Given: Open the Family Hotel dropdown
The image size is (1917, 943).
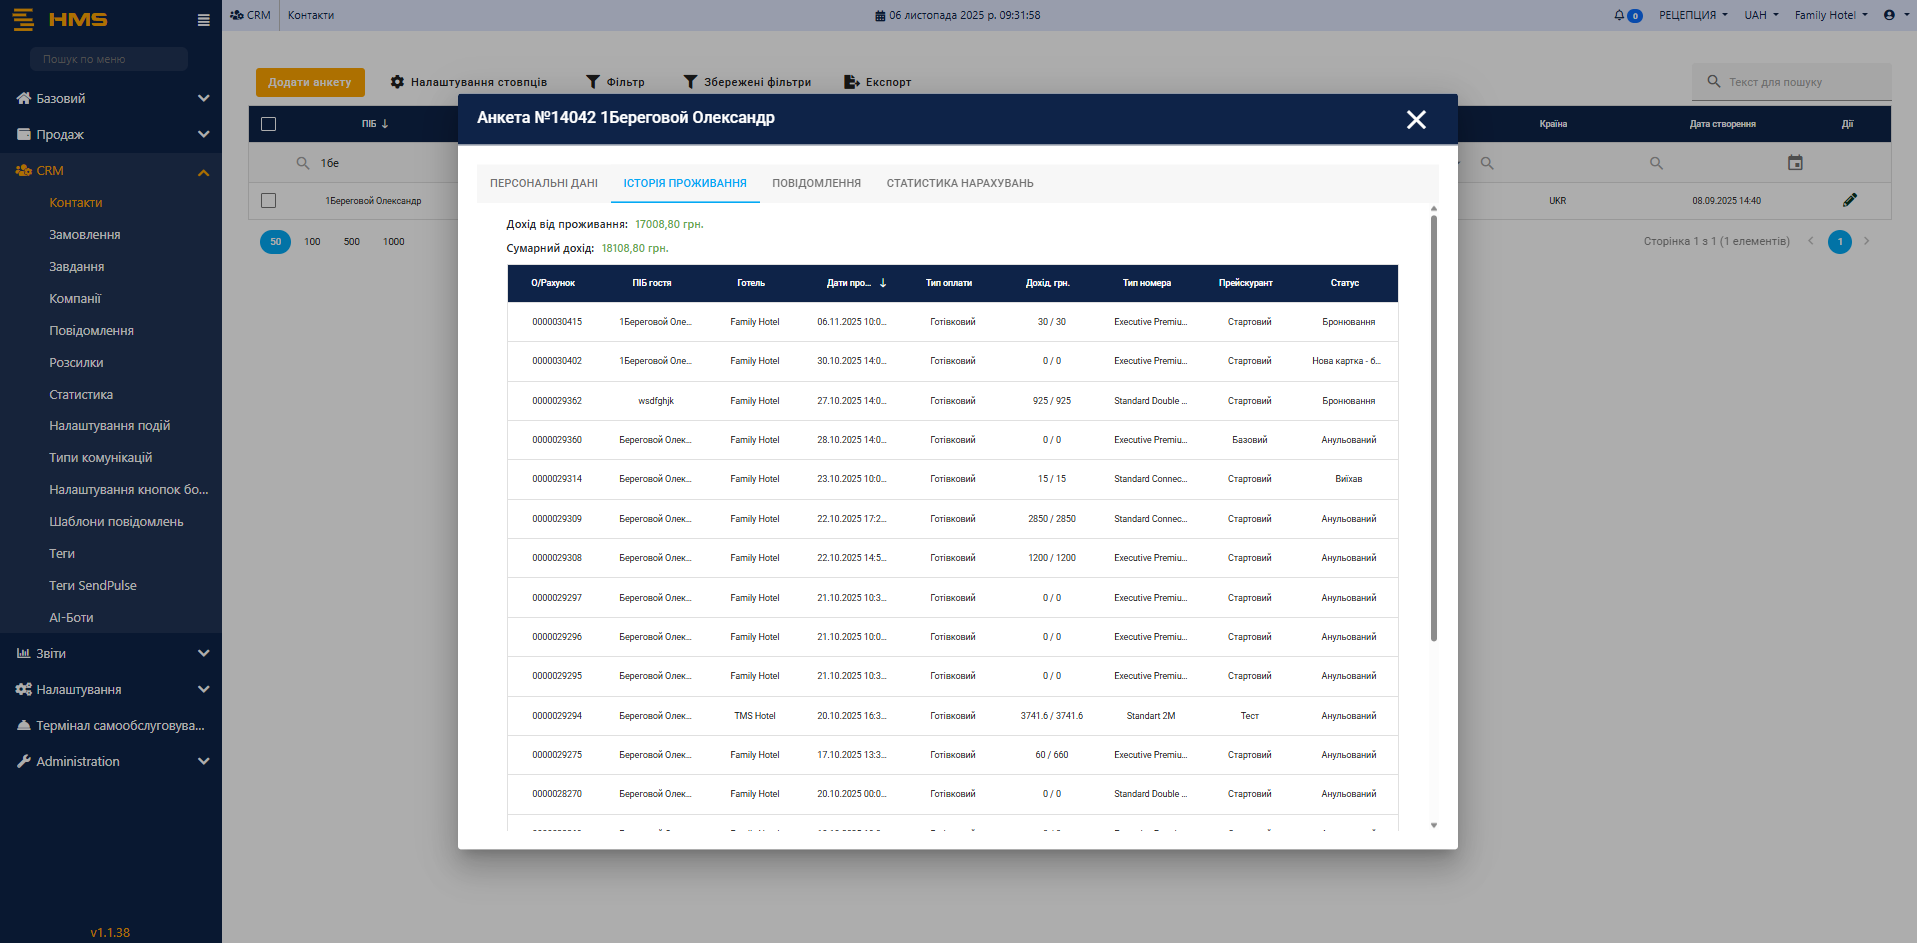Looking at the screenshot, I should point(1830,15).
